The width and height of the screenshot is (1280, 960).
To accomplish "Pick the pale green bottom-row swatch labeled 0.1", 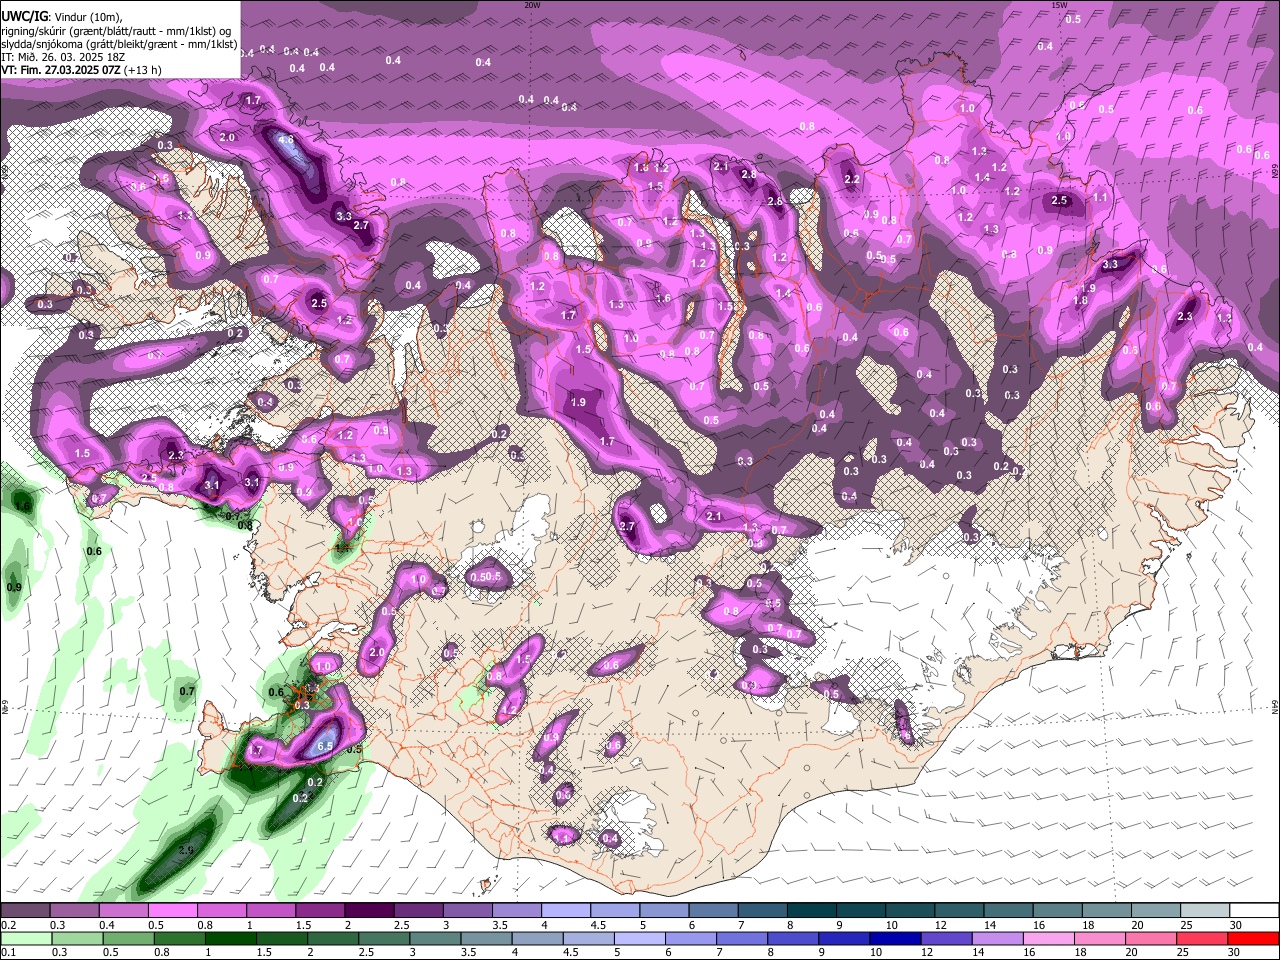I will pos(26,938).
